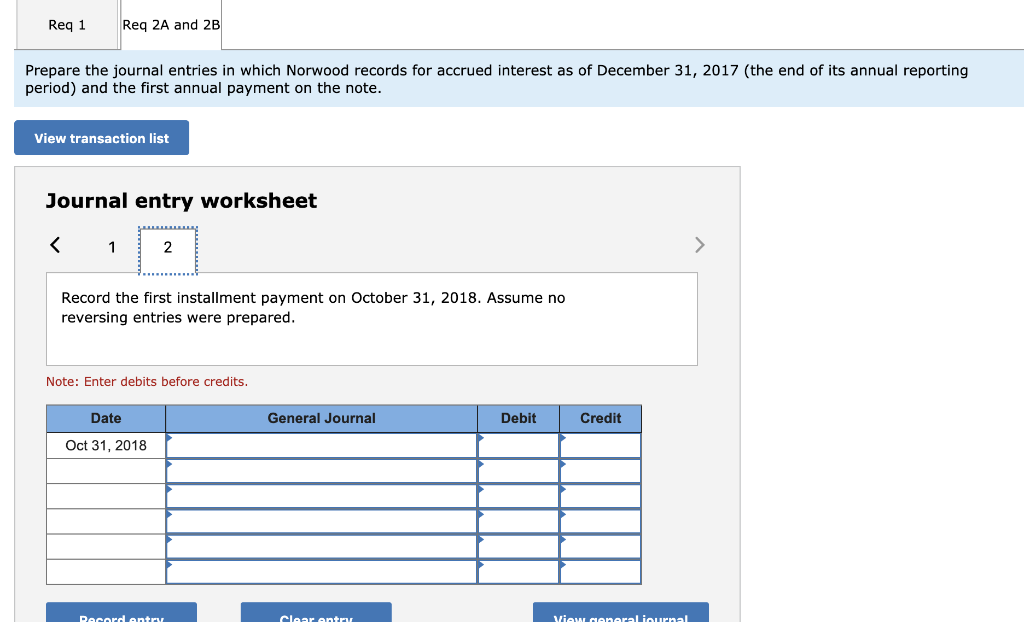The image size is (1024, 622).
Task: Click the Record entry button
Action: [x=121, y=614]
